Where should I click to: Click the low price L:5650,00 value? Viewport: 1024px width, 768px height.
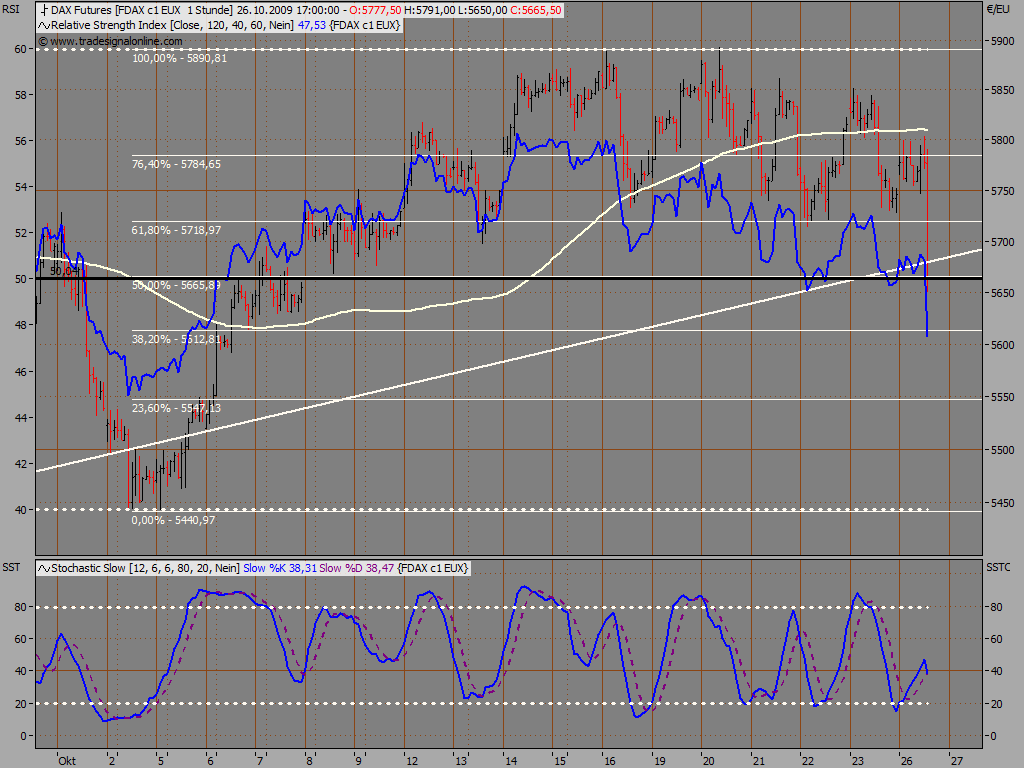pos(482,10)
